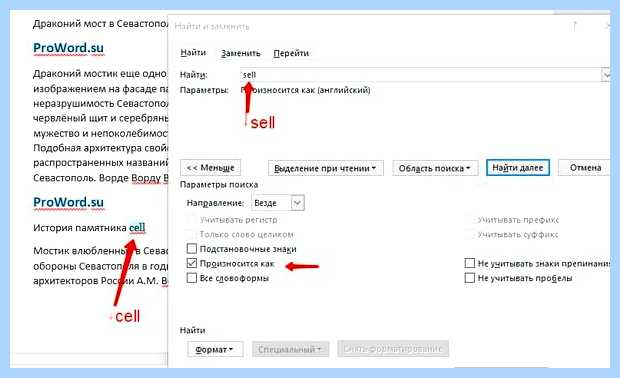620x378 pixels.
Task: Click the word cell in the document
Action: pyautogui.click(x=137, y=228)
